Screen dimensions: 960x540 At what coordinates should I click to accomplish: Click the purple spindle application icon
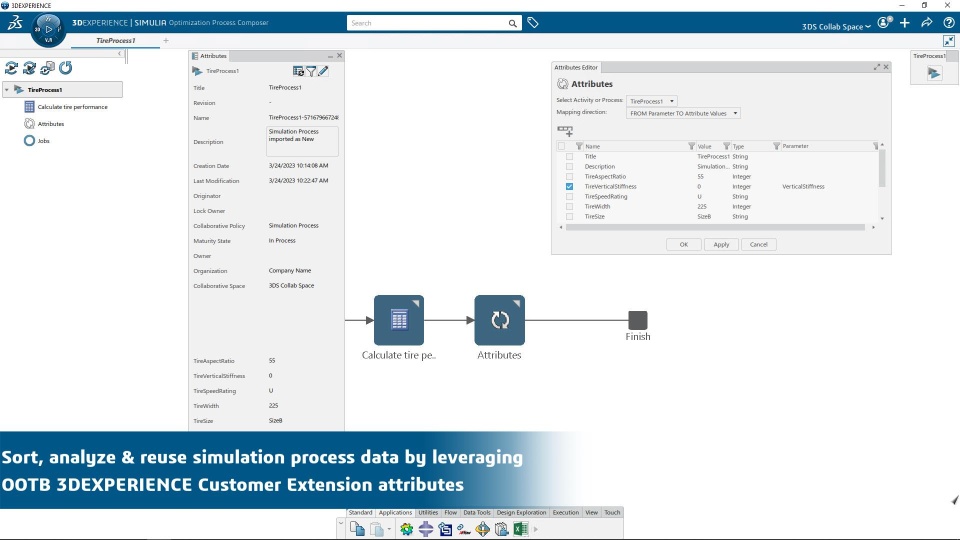pos(426,529)
